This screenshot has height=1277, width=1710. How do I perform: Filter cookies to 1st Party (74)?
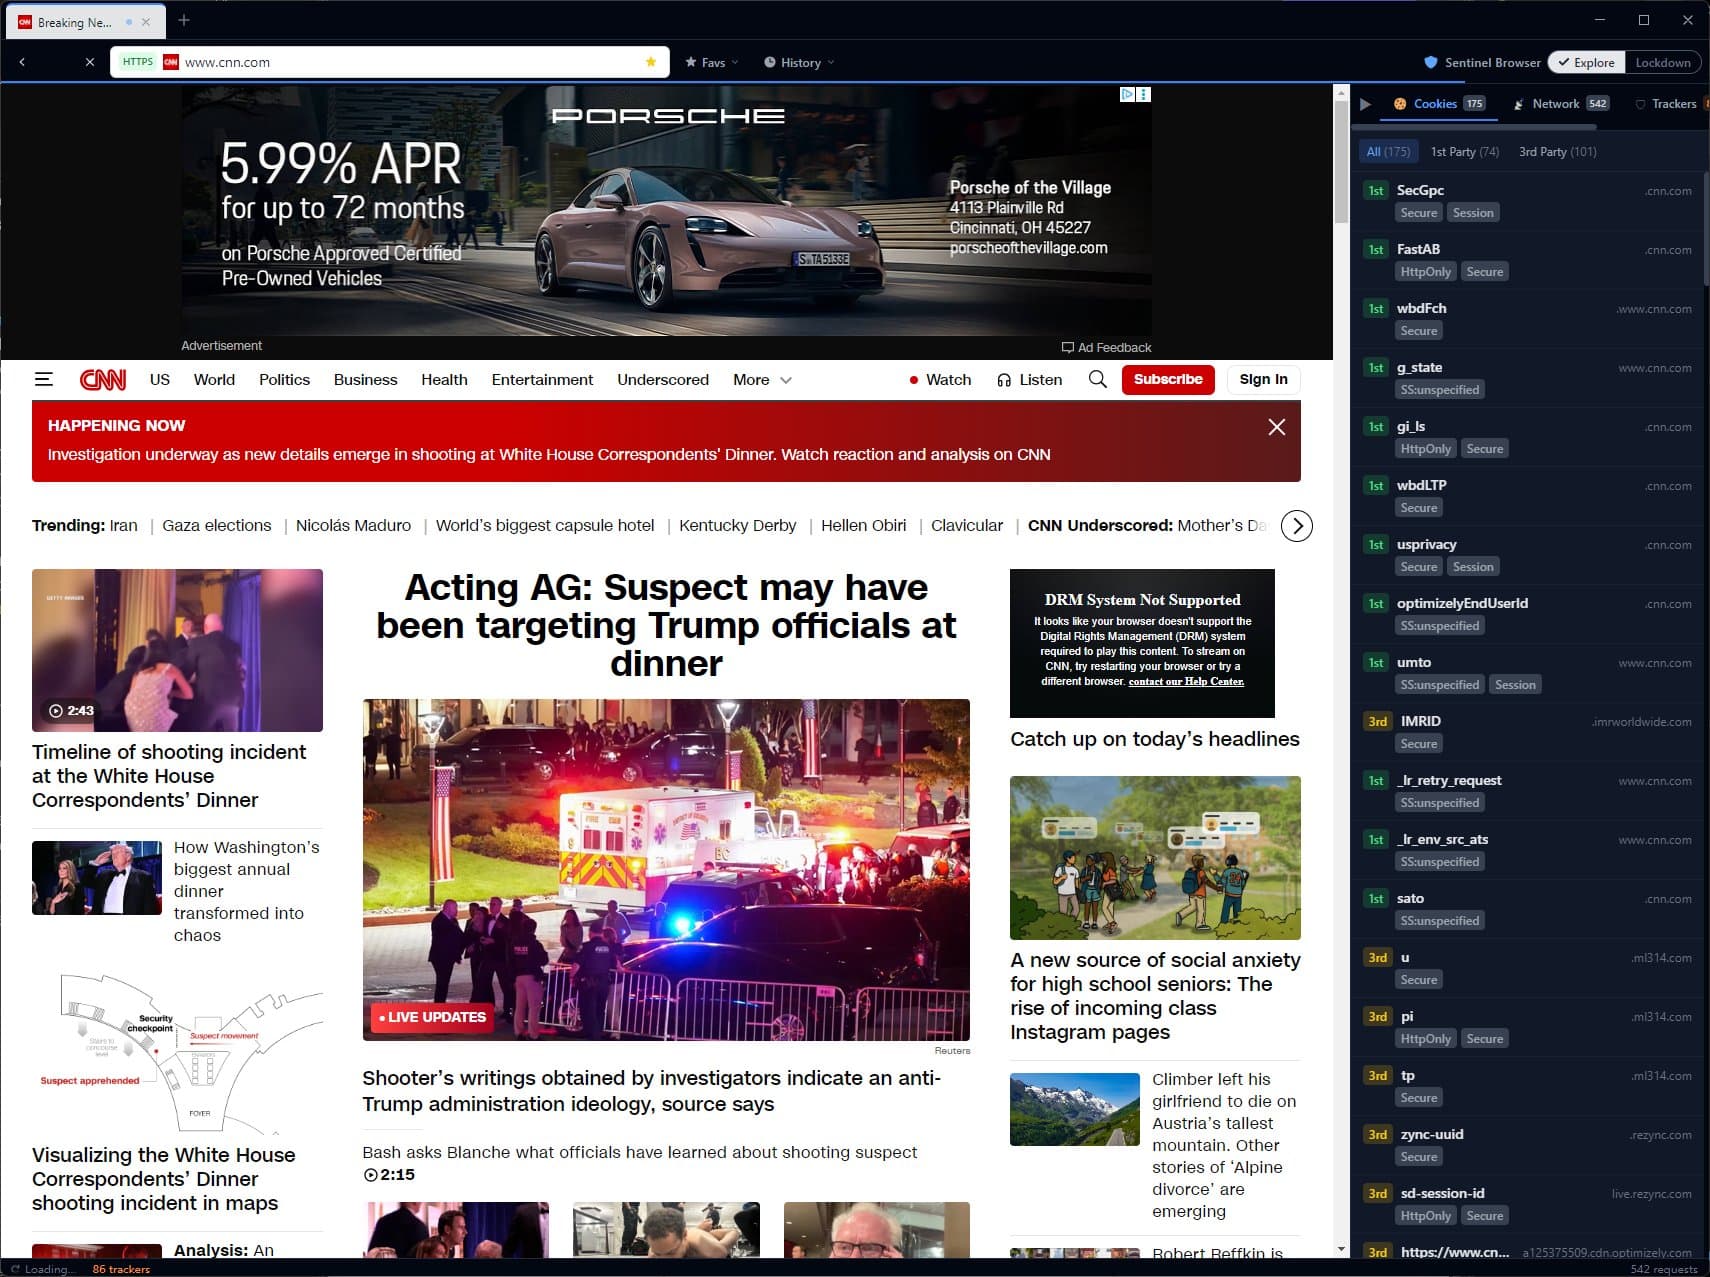[x=1465, y=152]
